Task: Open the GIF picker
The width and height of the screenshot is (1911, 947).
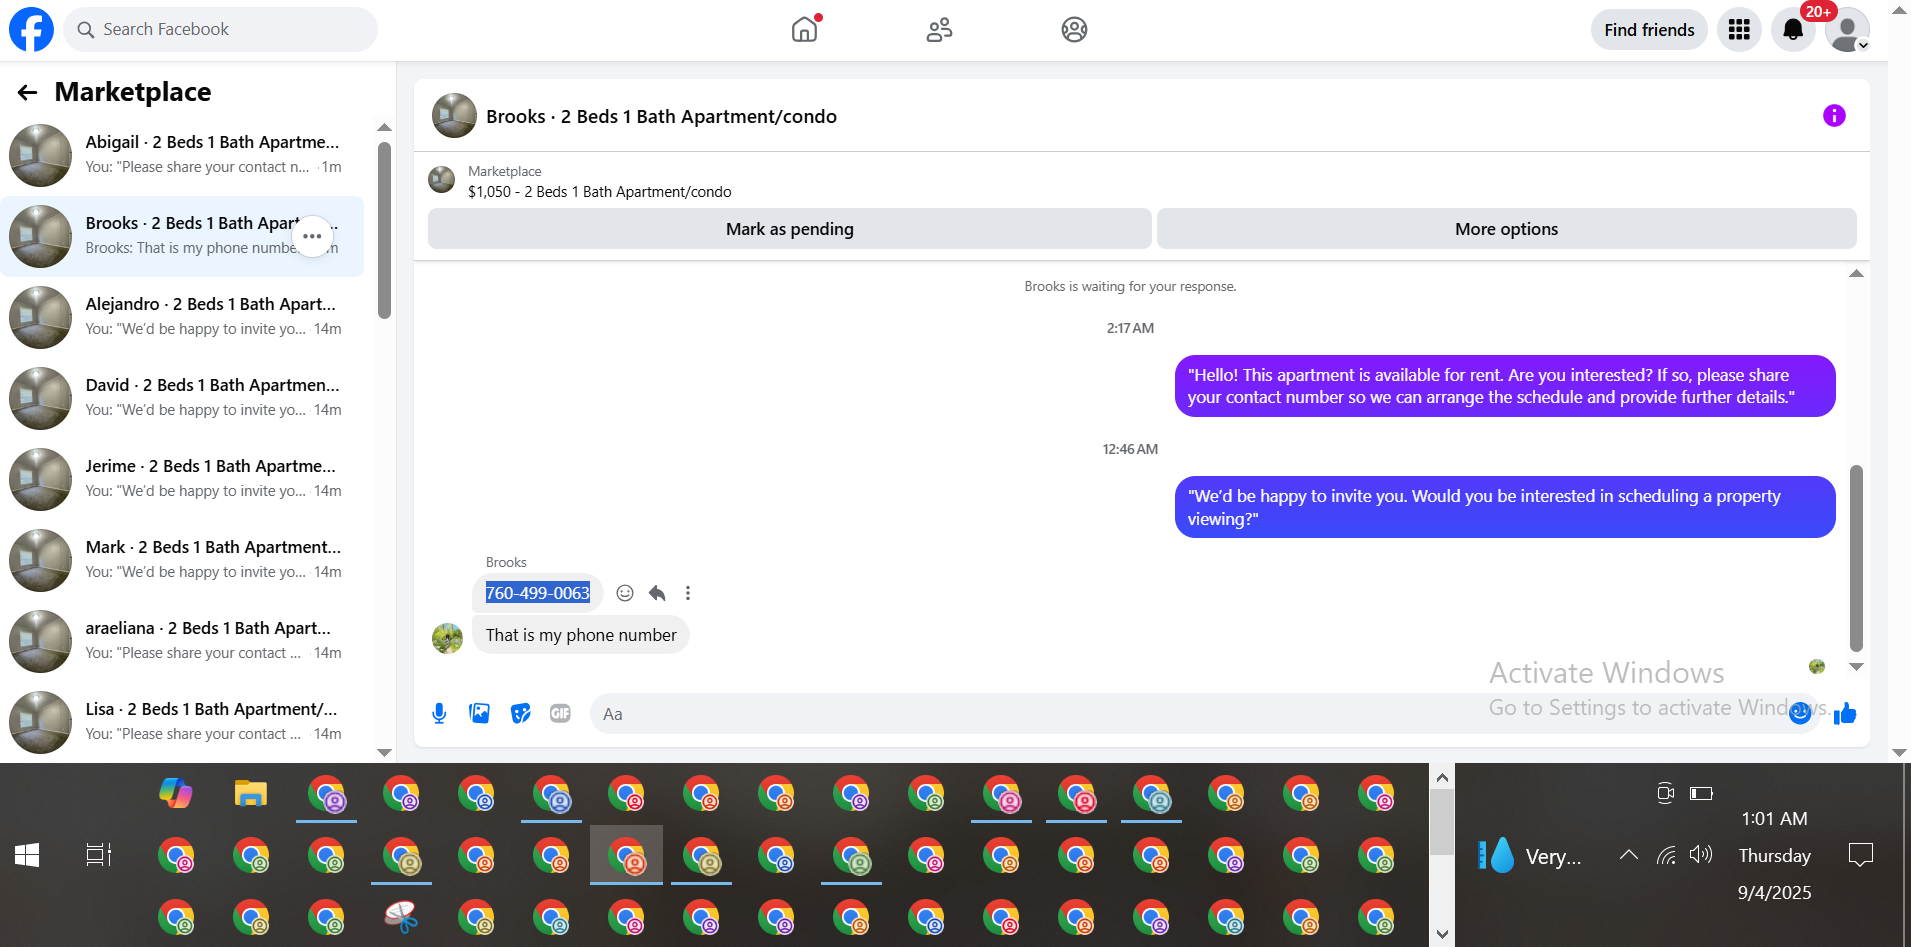Action: coord(560,713)
